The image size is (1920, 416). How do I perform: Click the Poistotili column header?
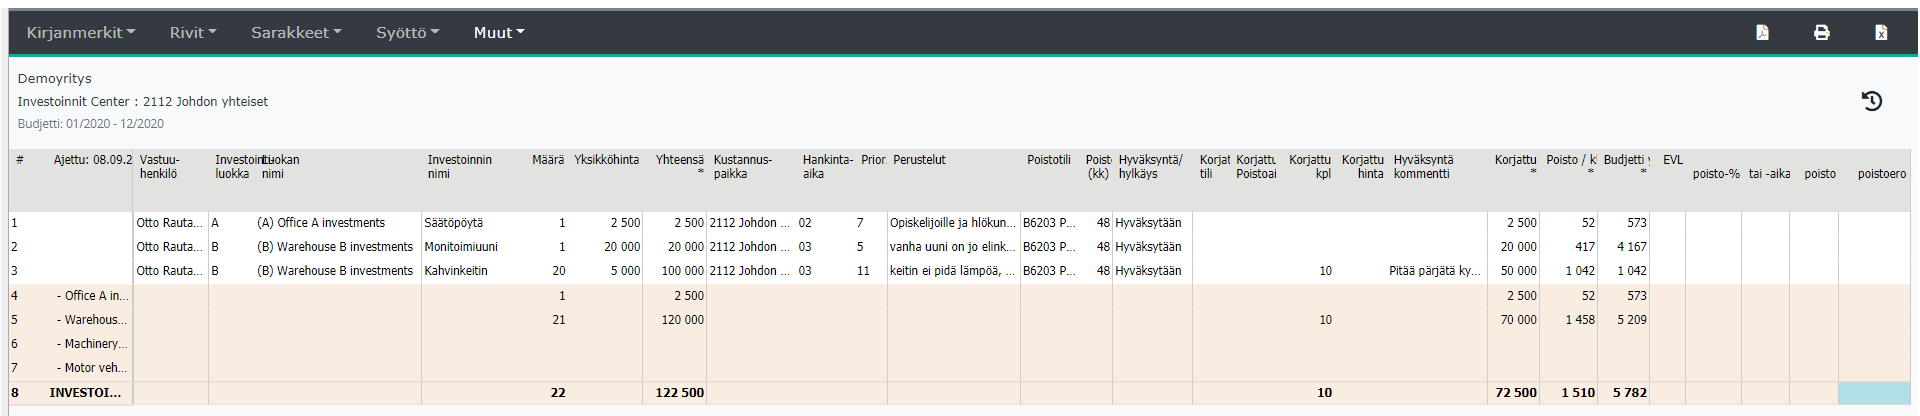(1048, 160)
